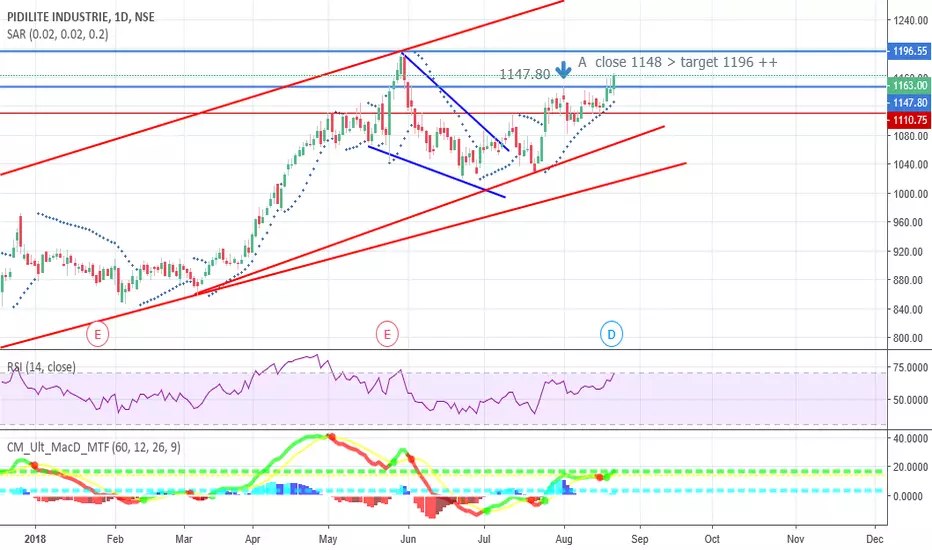The width and height of the screenshot is (932, 550).
Task: Click the 1196.55 blue price label
Action: pos(909,51)
